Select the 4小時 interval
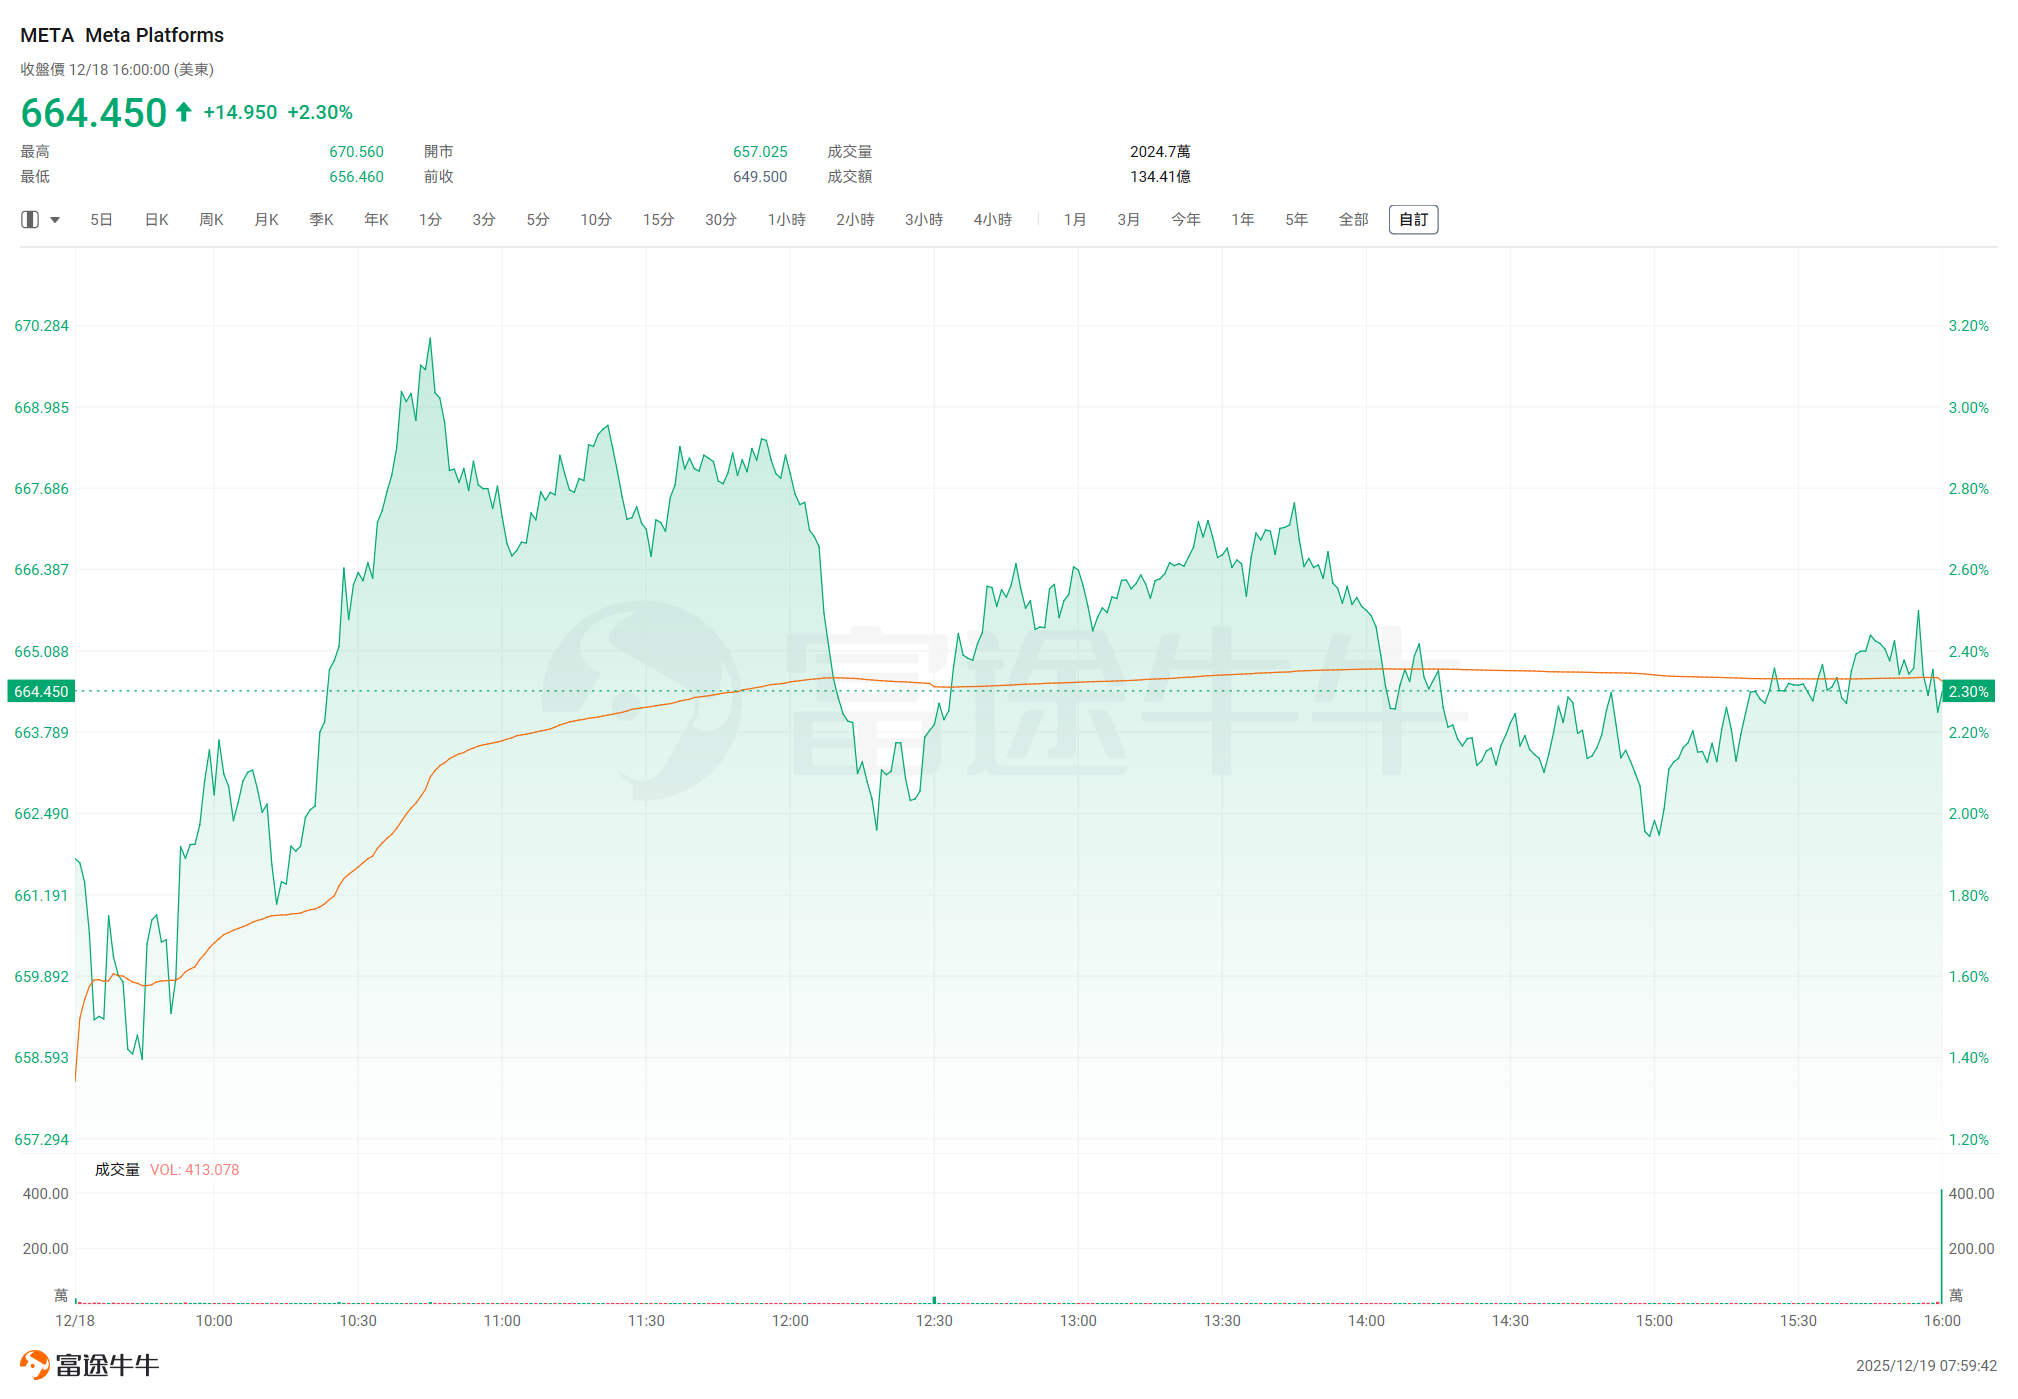Screen dimensions: 2018x1399 point(992,220)
